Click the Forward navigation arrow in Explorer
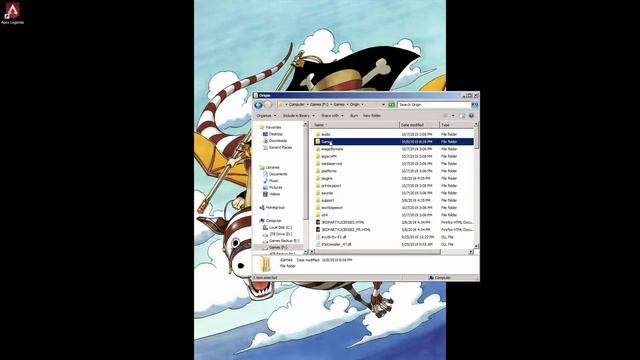 (268, 105)
